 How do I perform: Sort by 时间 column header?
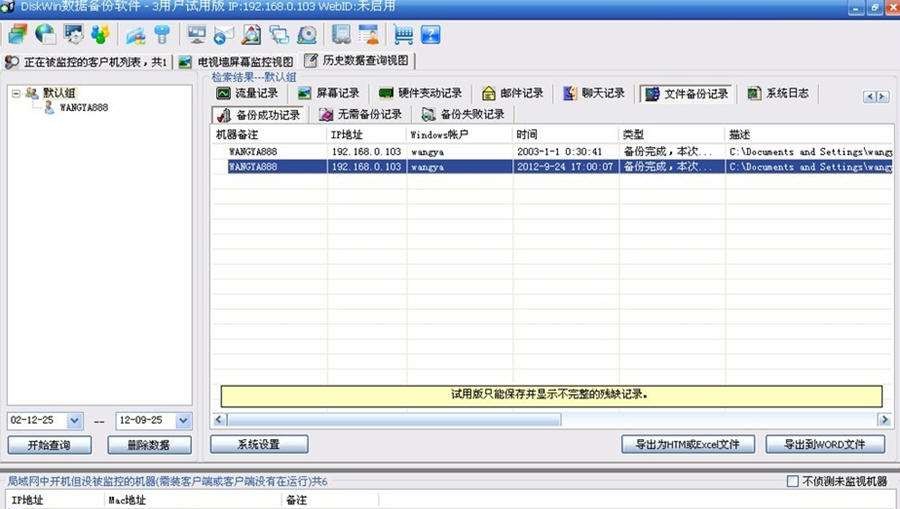(x=565, y=135)
